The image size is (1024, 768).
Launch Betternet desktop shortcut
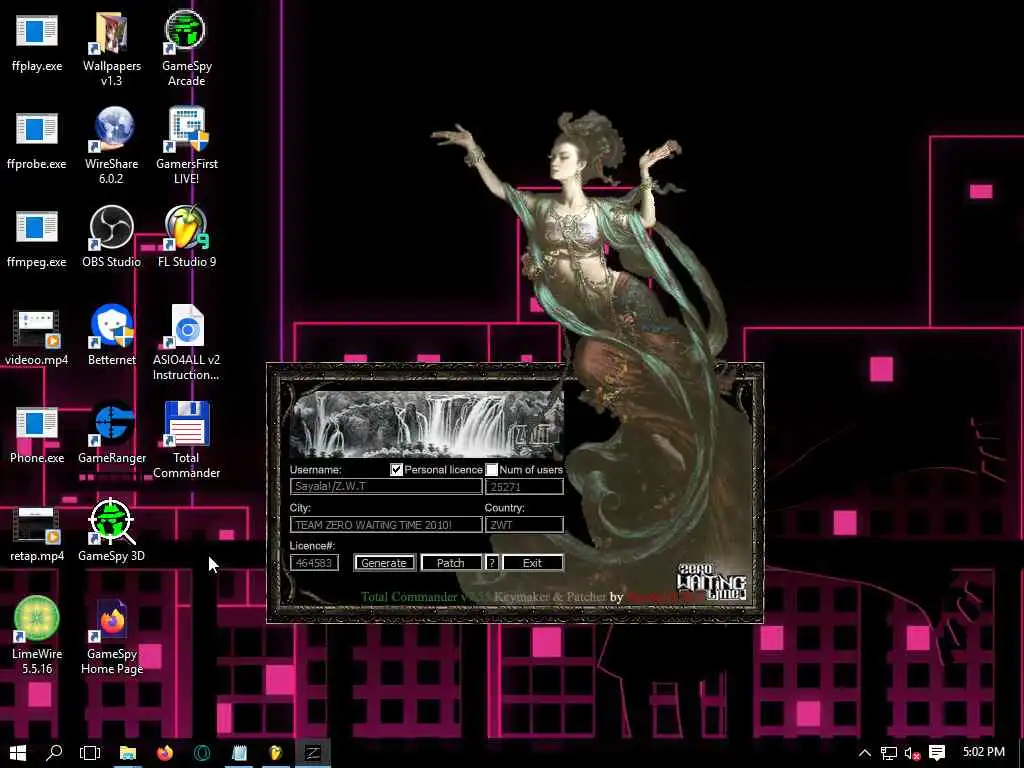112,335
